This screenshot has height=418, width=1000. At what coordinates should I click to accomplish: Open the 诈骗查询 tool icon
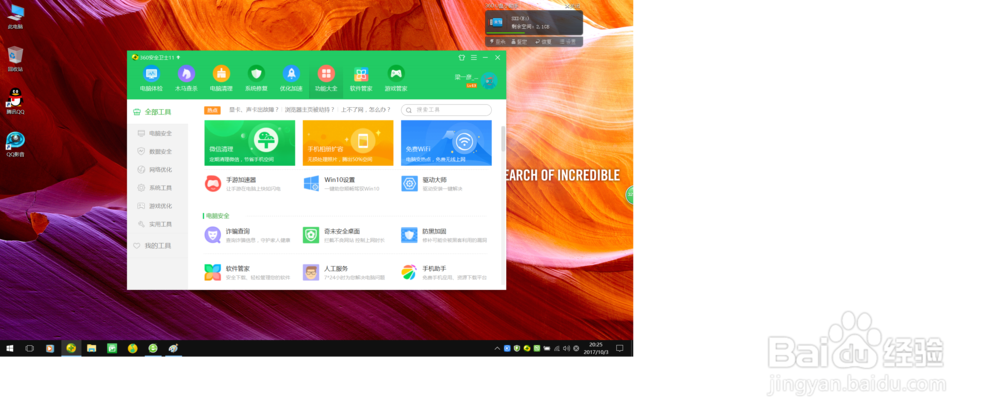click(213, 235)
